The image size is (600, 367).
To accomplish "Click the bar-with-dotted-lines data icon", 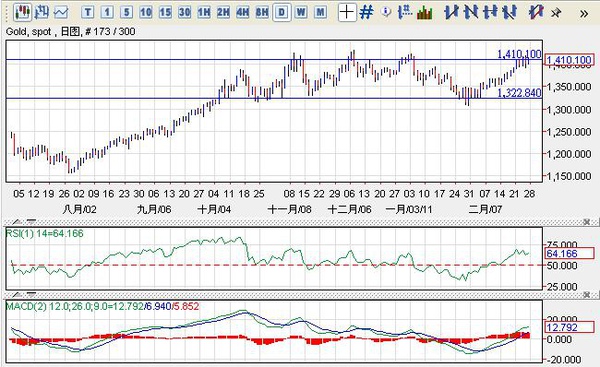I will click(405, 12).
